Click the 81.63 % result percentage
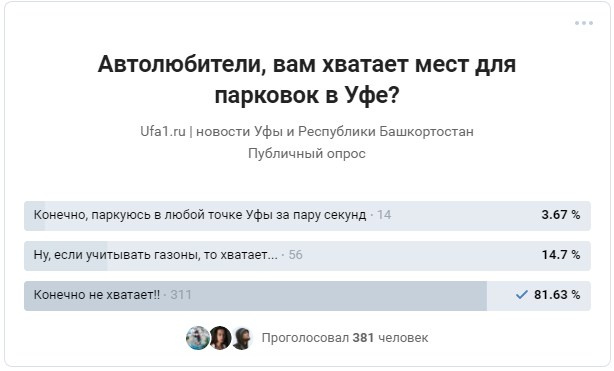Screen dimensions: 614x371 [x=557, y=295]
